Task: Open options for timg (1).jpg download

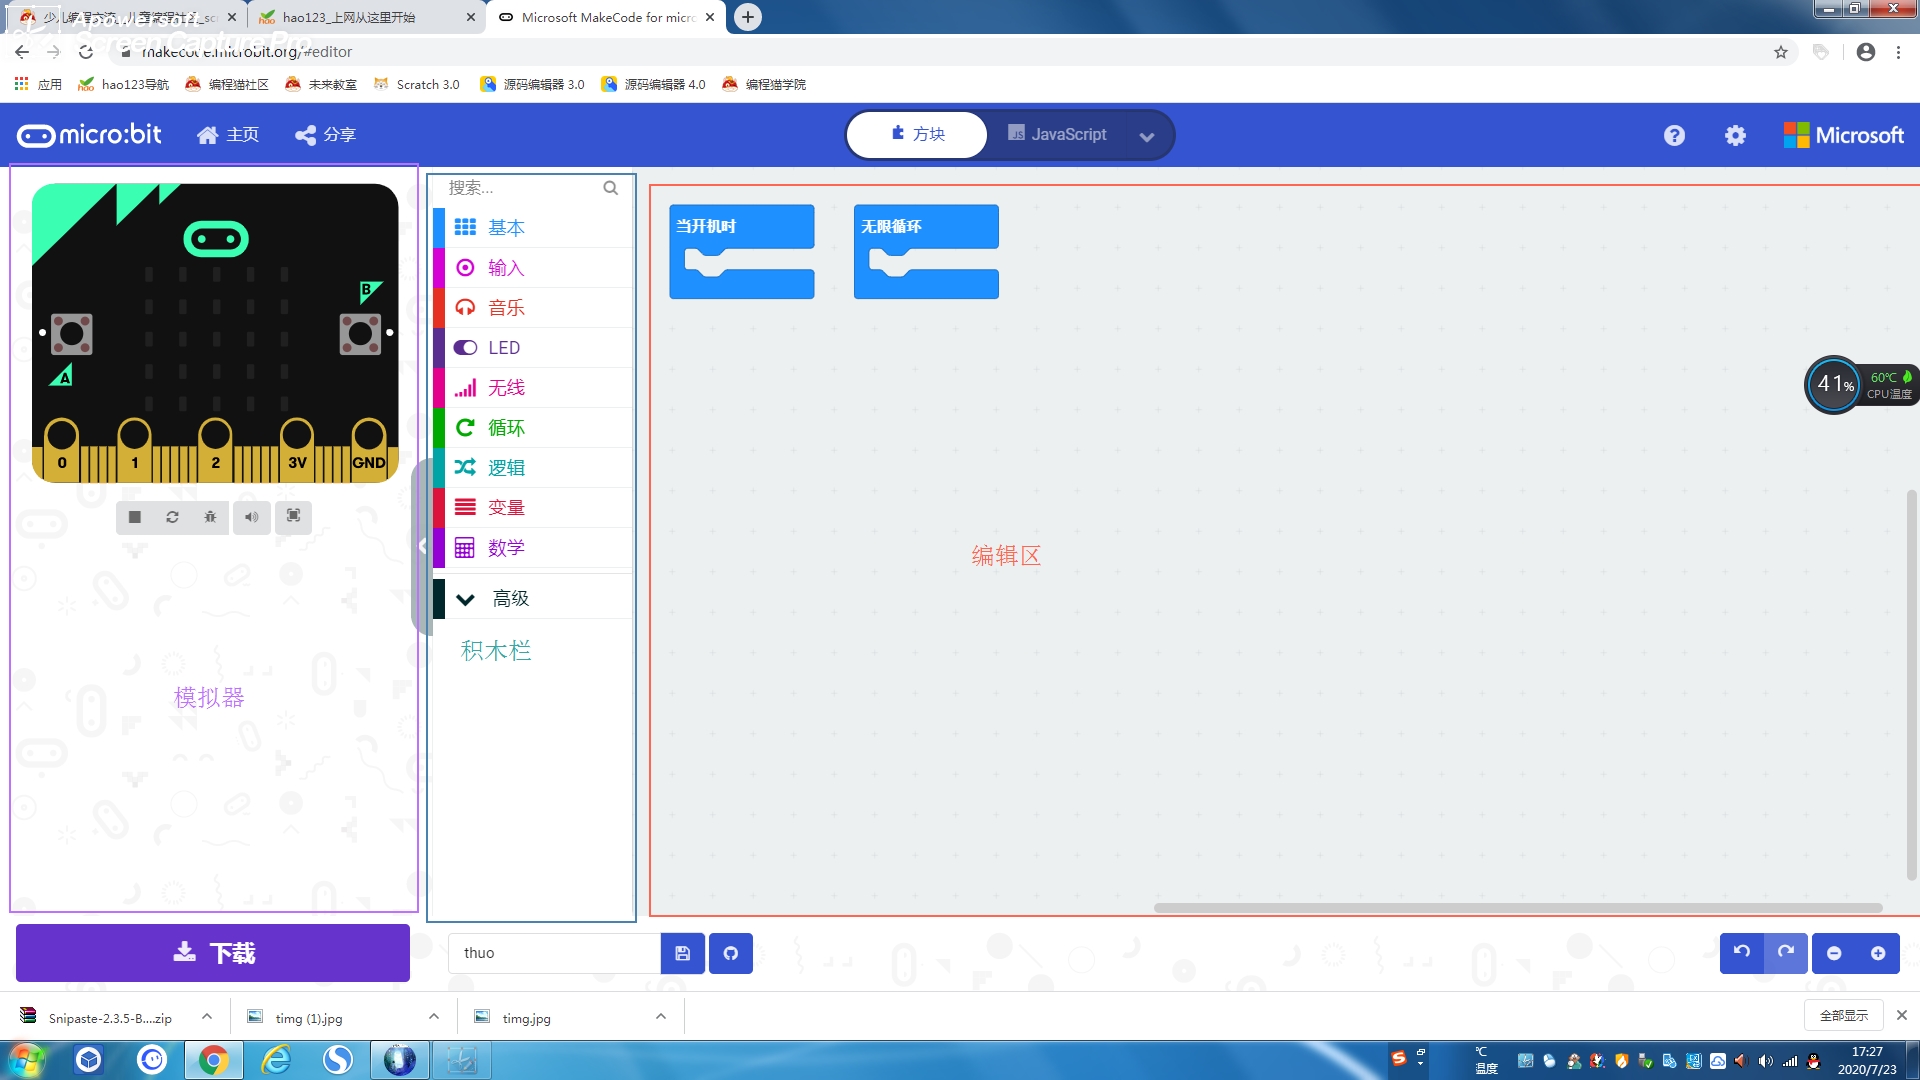Action: tap(433, 1017)
